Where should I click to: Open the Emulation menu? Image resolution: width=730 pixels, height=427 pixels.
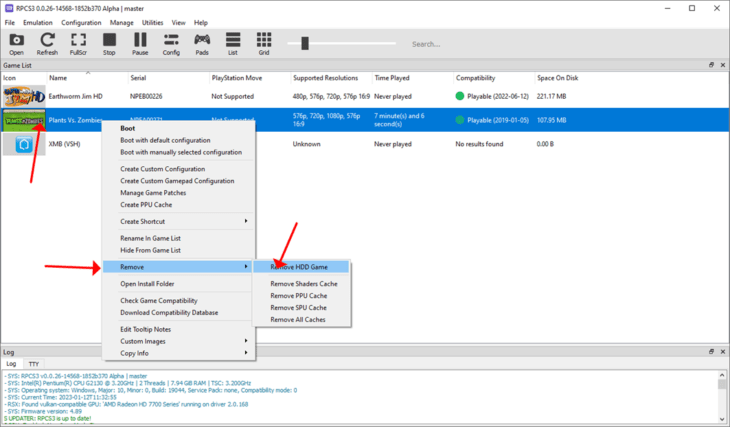[38, 22]
